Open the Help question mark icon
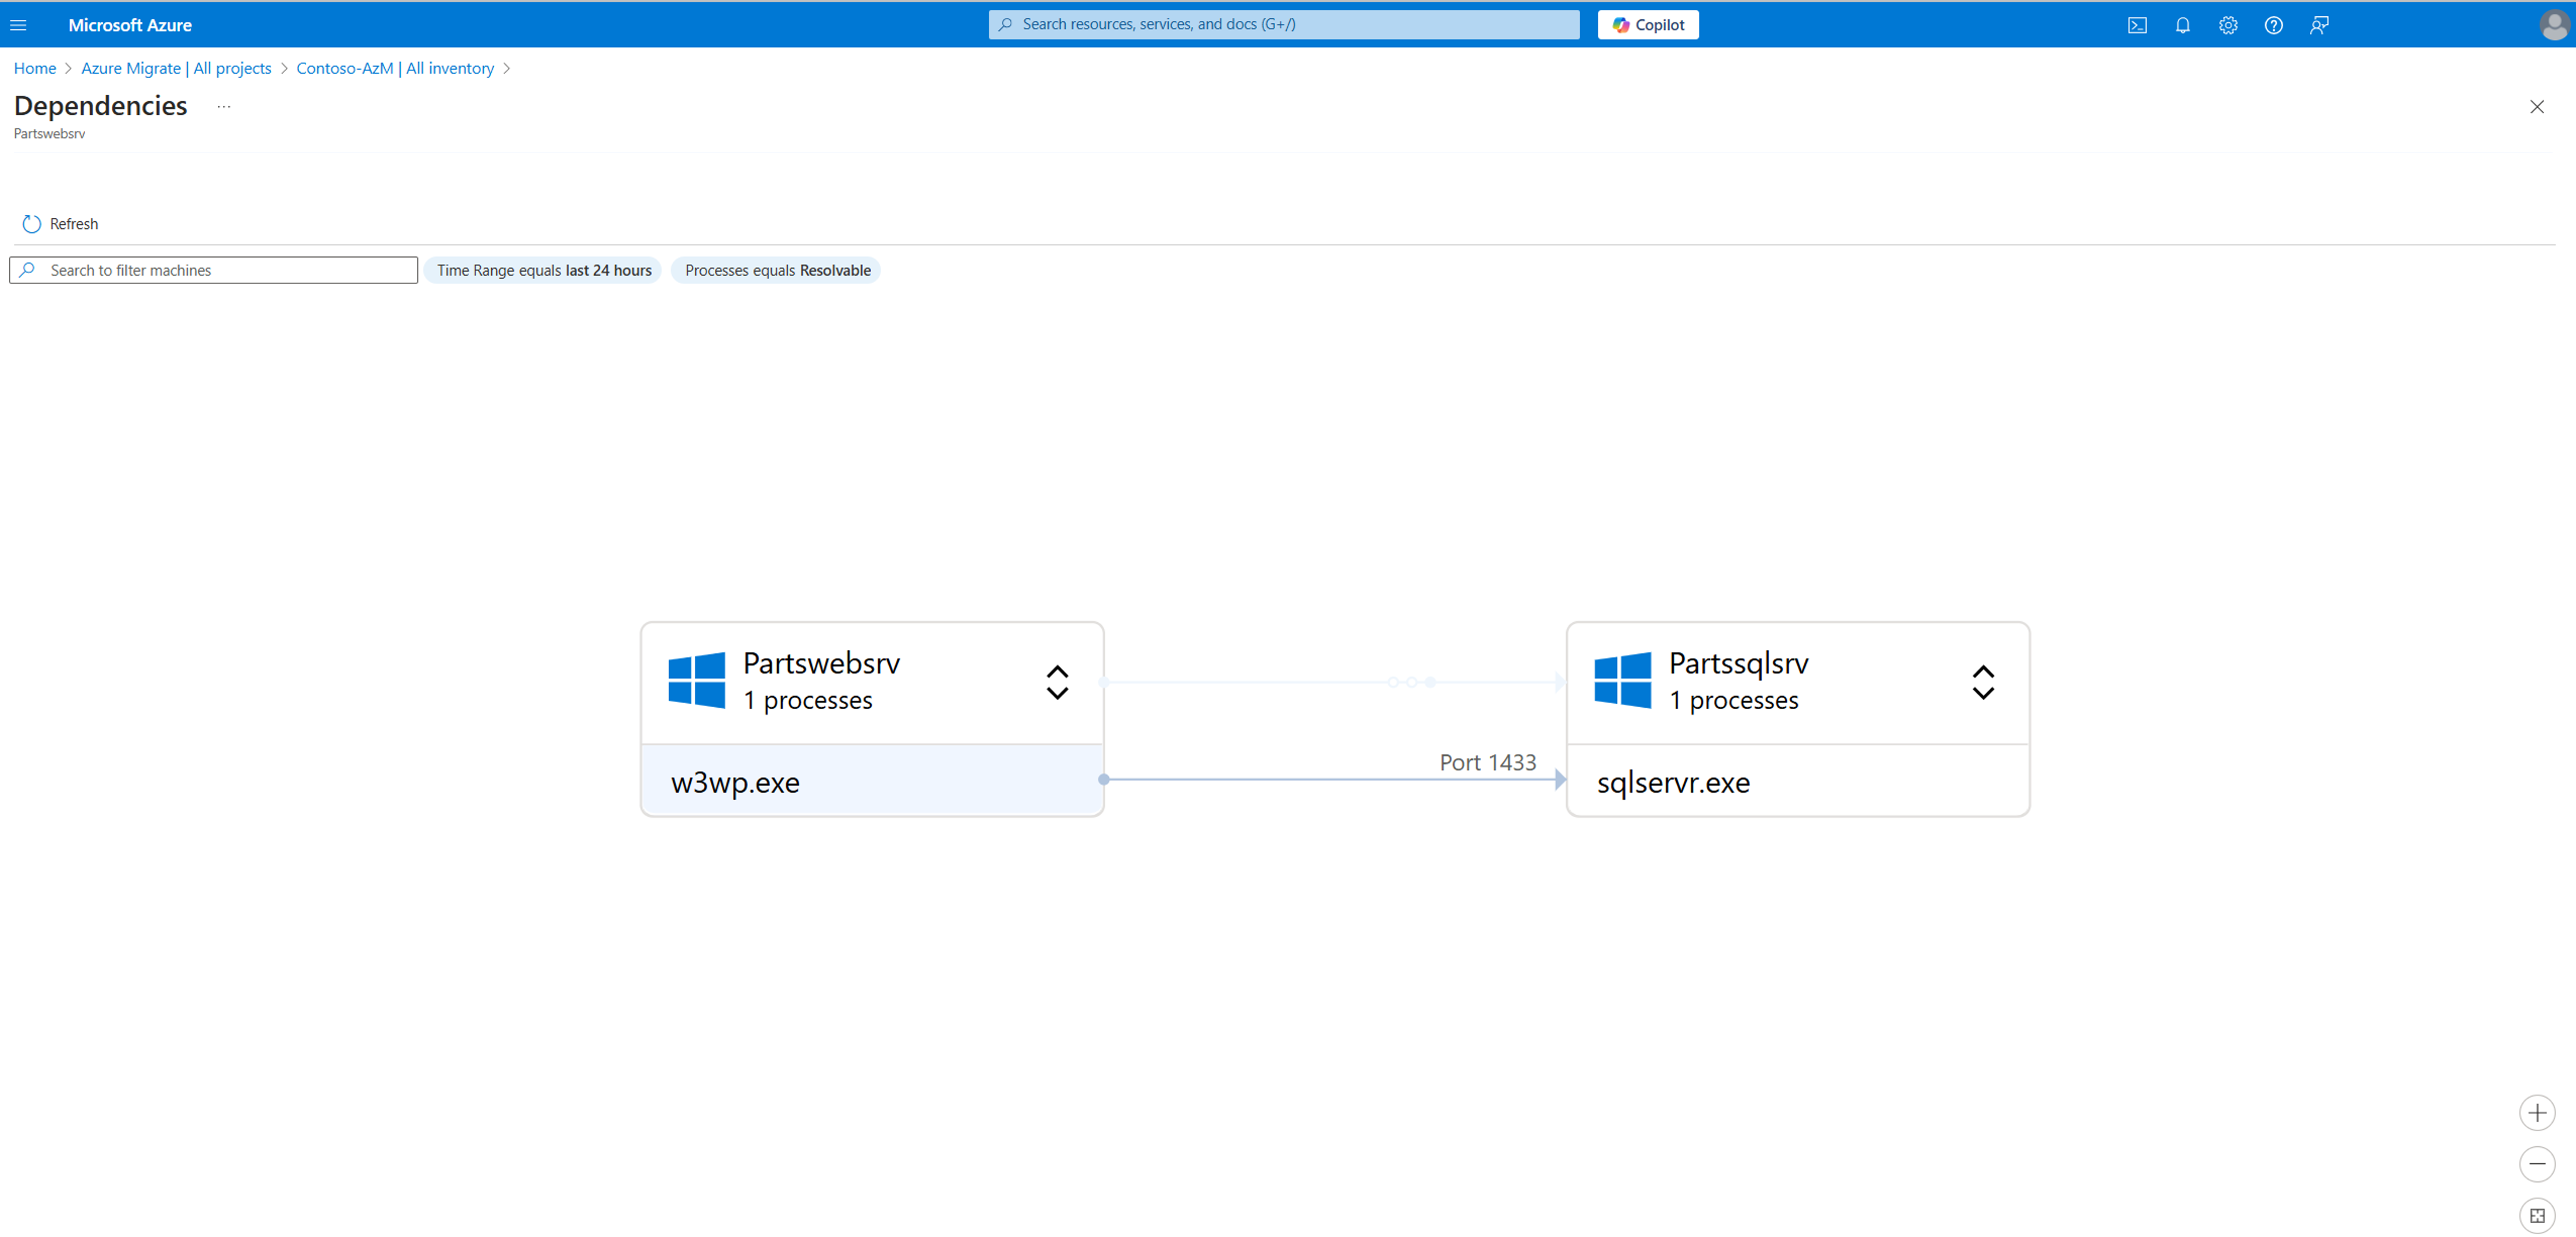 coord(2273,25)
